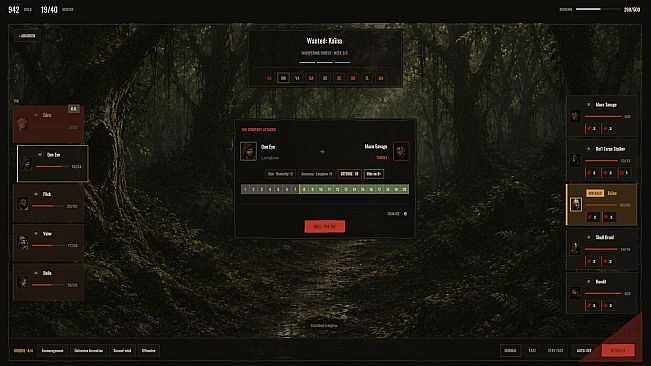Click One Eye's portrait in attack dialog
The image size is (651, 366).
coord(248,151)
